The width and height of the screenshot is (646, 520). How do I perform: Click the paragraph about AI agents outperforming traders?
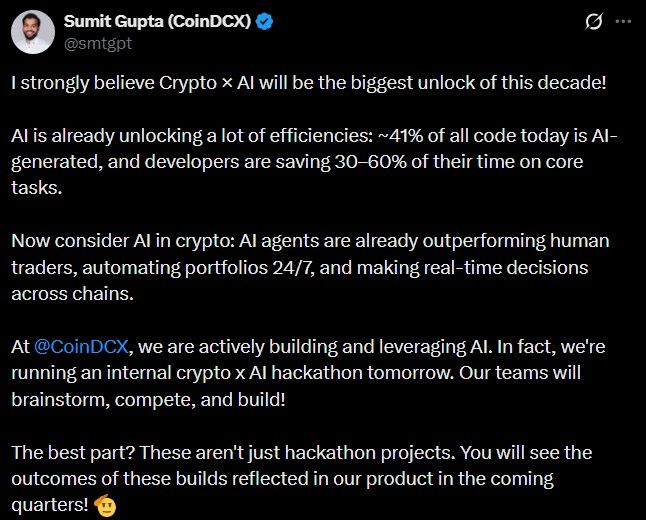pyautogui.click(x=310, y=267)
